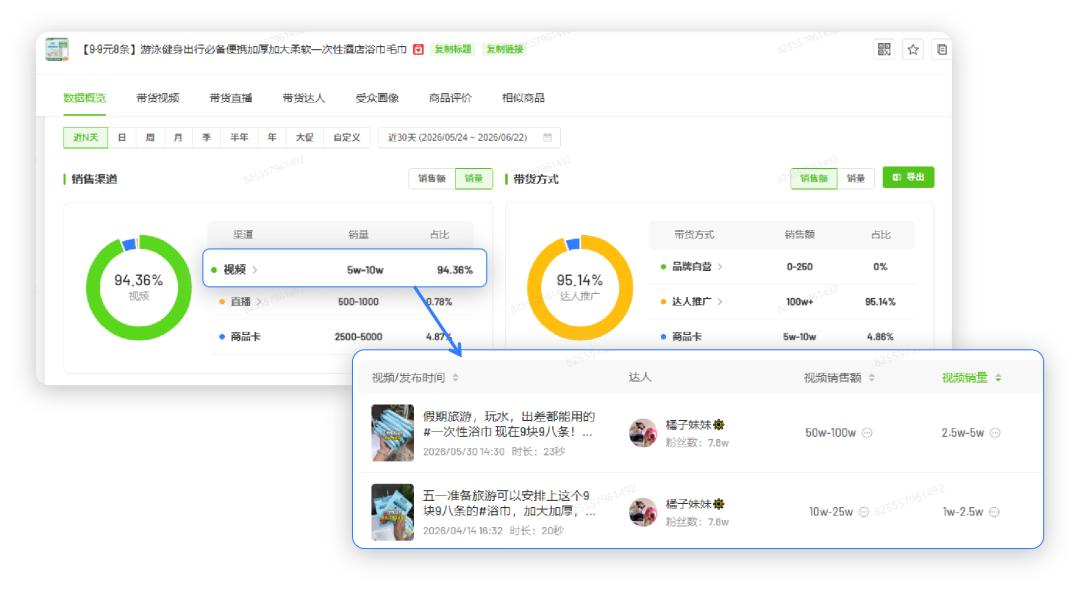Open 橘子妹妹 avatar in the 2026/05/30 video row
1080x589 pixels.
tap(643, 433)
